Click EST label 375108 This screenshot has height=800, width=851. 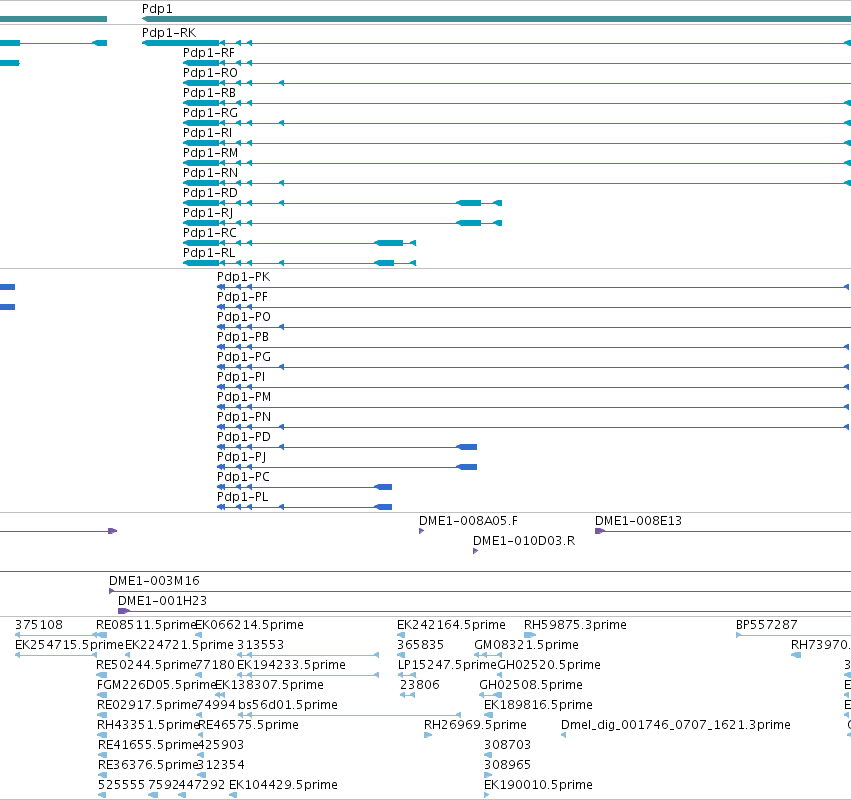coord(39,625)
